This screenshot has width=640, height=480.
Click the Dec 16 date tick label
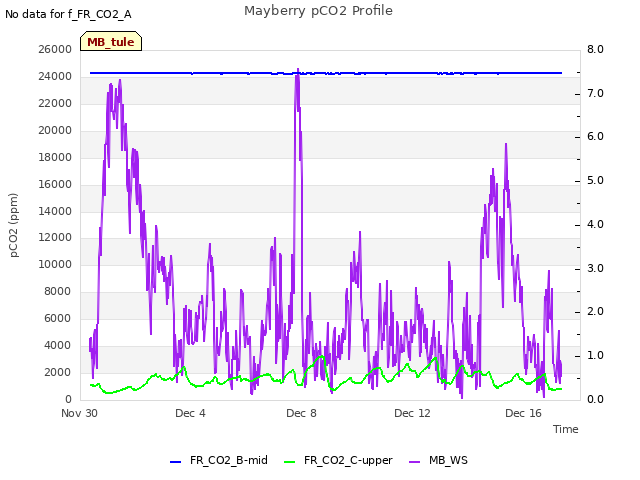(523, 413)
